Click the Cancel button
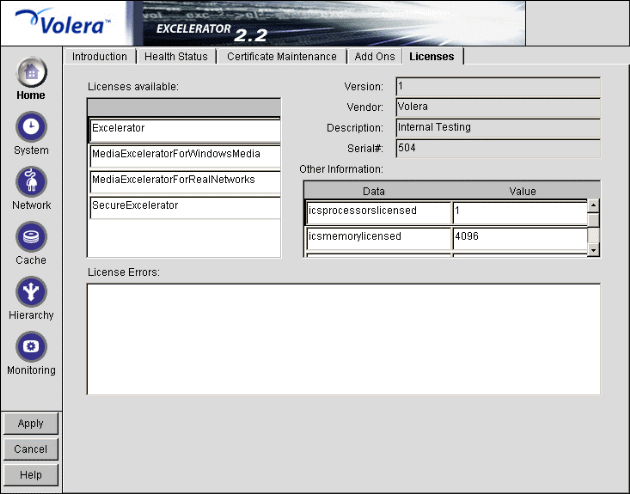The height and width of the screenshot is (494, 630). pyautogui.click(x=31, y=449)
